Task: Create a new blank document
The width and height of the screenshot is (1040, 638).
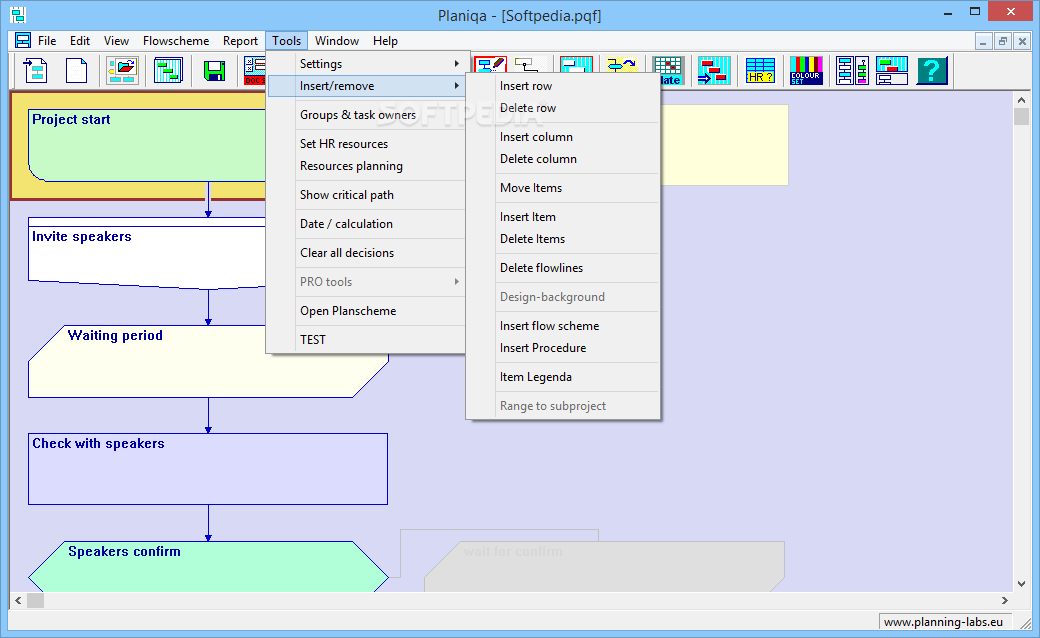Action: click(x=76, y=70)
